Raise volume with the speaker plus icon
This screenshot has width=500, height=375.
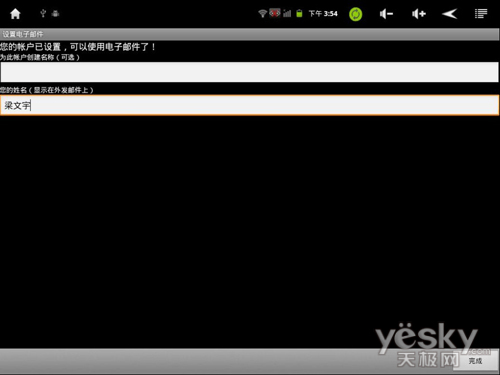(x=419, y=14)
